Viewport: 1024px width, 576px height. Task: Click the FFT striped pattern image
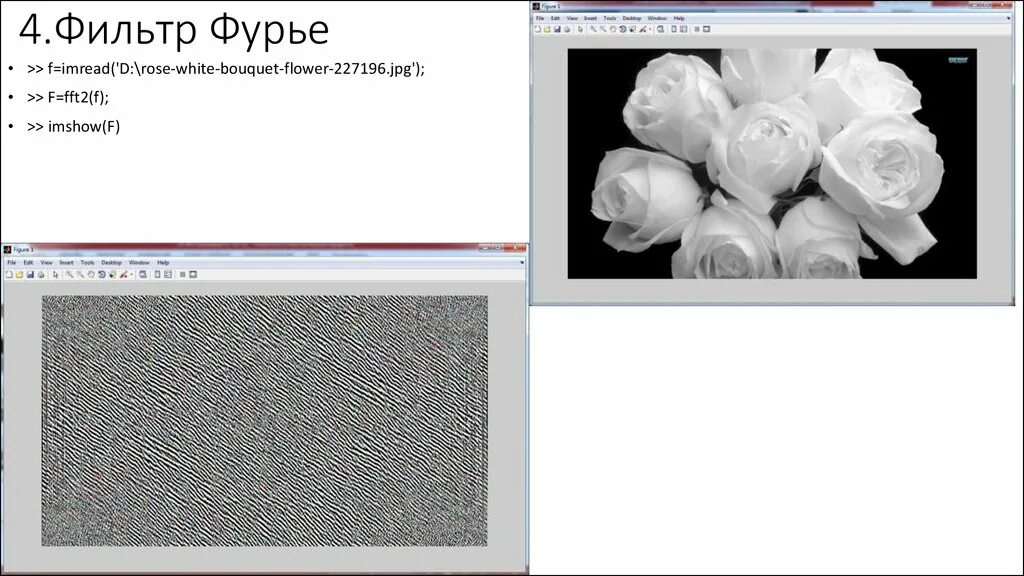[264, 421]
